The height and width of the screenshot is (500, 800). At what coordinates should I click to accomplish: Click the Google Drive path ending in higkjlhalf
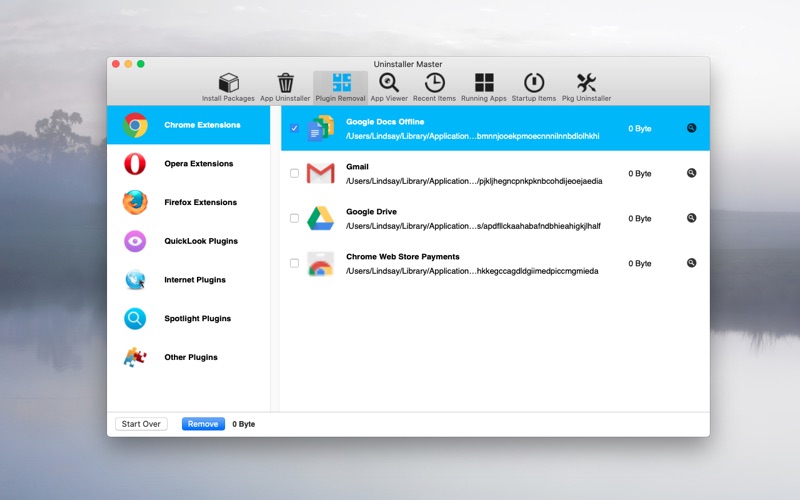click(x=473, y=226)
